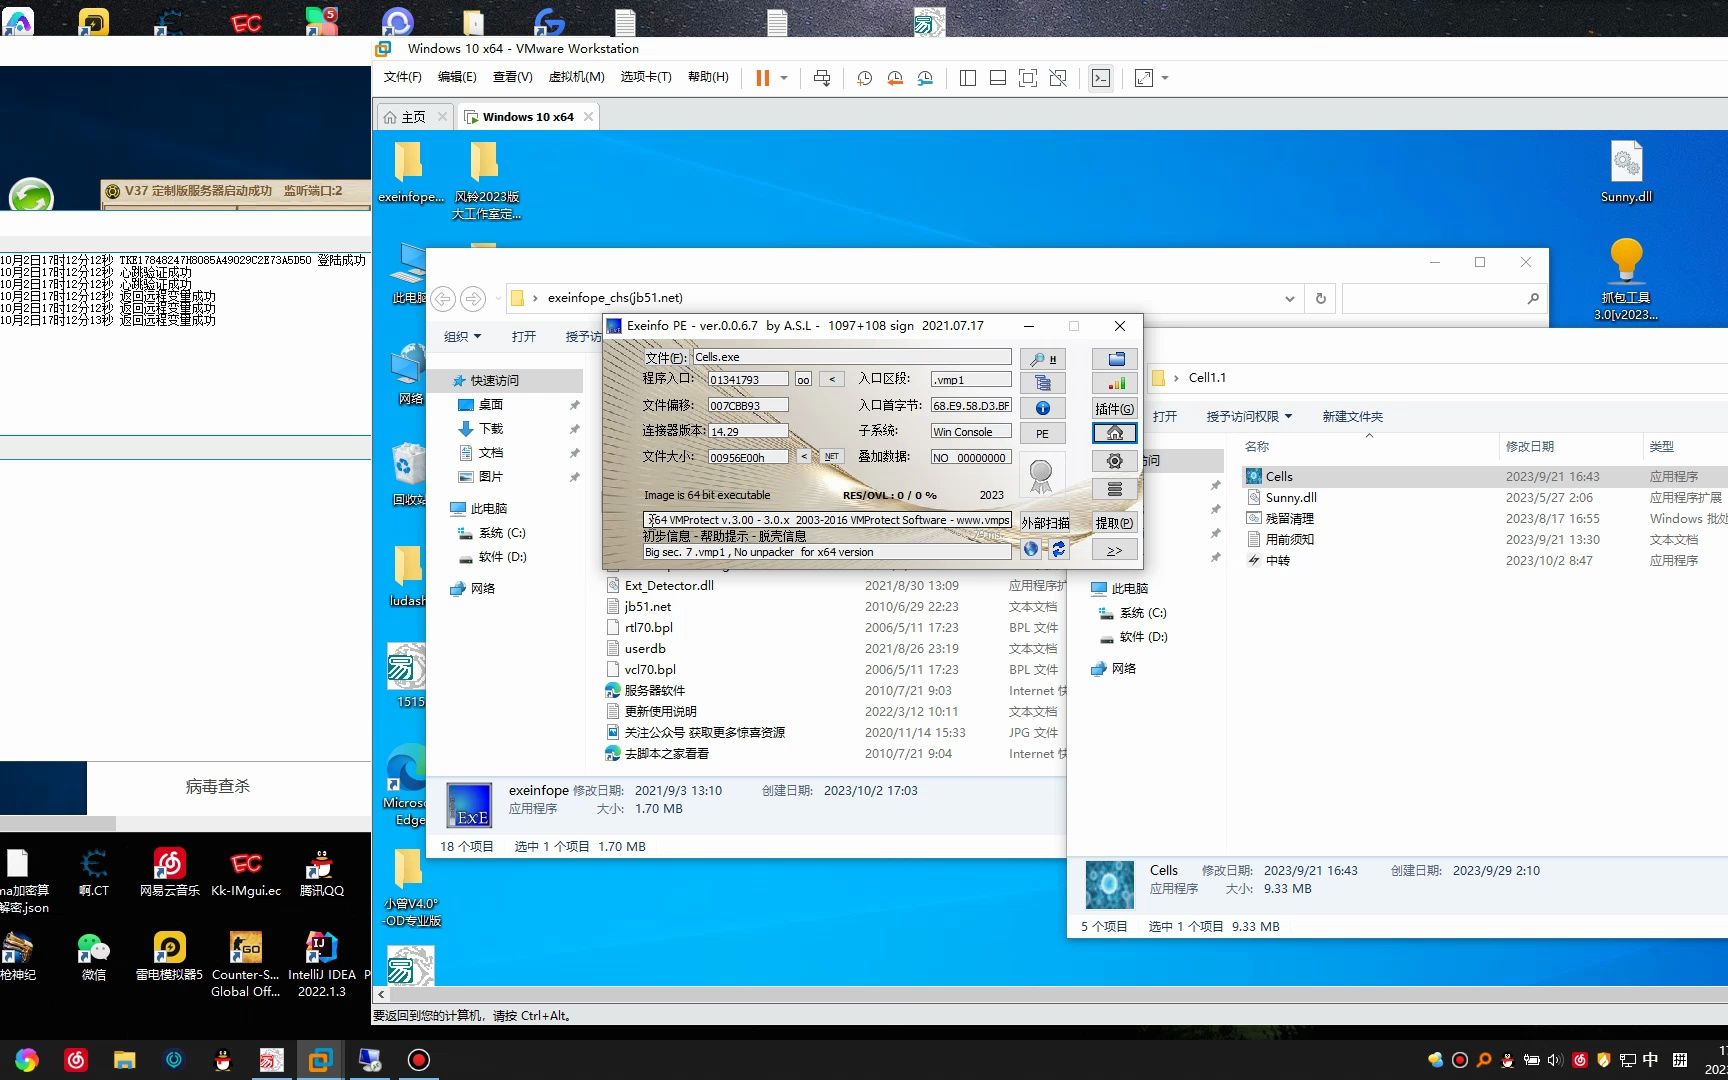Select 更新使用说明 file in the list

[660, 712]
